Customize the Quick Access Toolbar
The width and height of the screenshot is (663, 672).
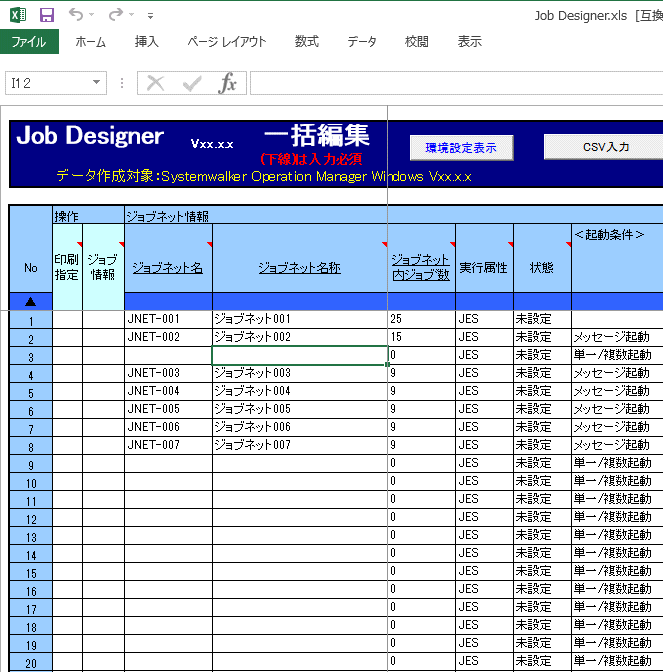click(x=150, y=16)
